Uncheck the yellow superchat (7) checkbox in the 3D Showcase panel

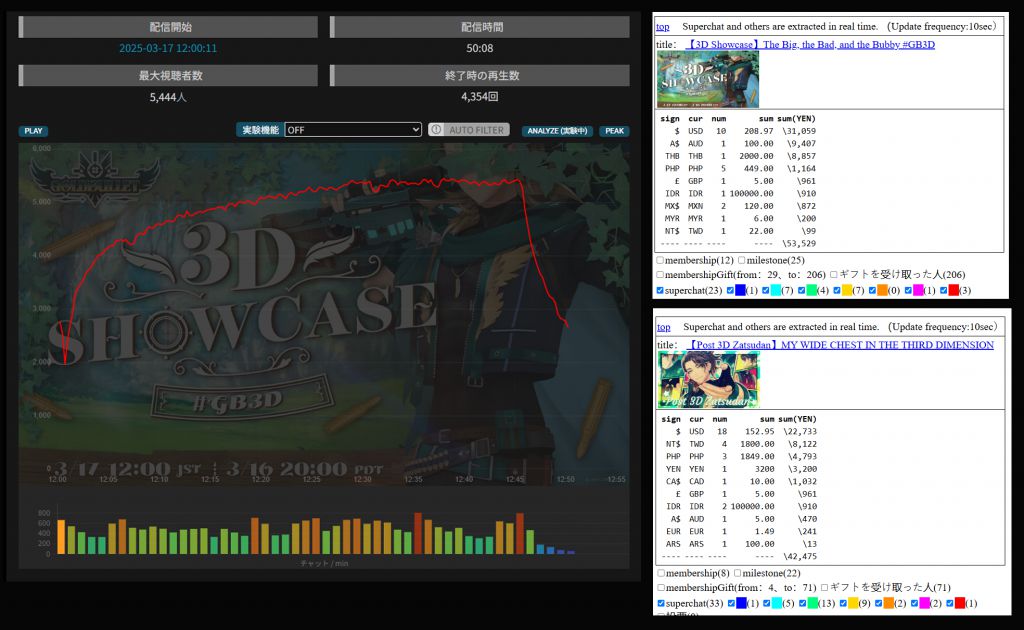837,291
